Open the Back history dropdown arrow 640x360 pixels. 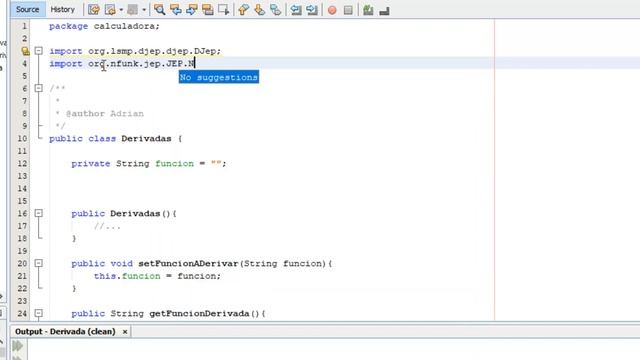[121, 10]
